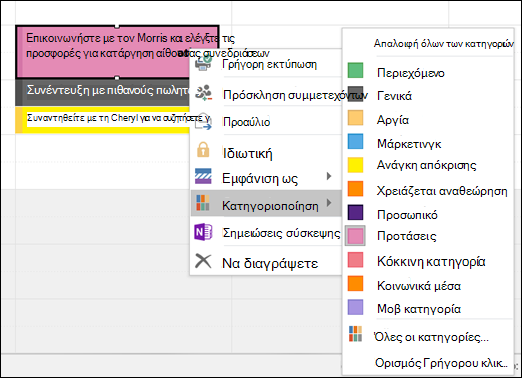Click the padlock icon for Ιδιωτική
Image resolution: width=522 pixels, height=378 pixels.
tap(203, 150)
